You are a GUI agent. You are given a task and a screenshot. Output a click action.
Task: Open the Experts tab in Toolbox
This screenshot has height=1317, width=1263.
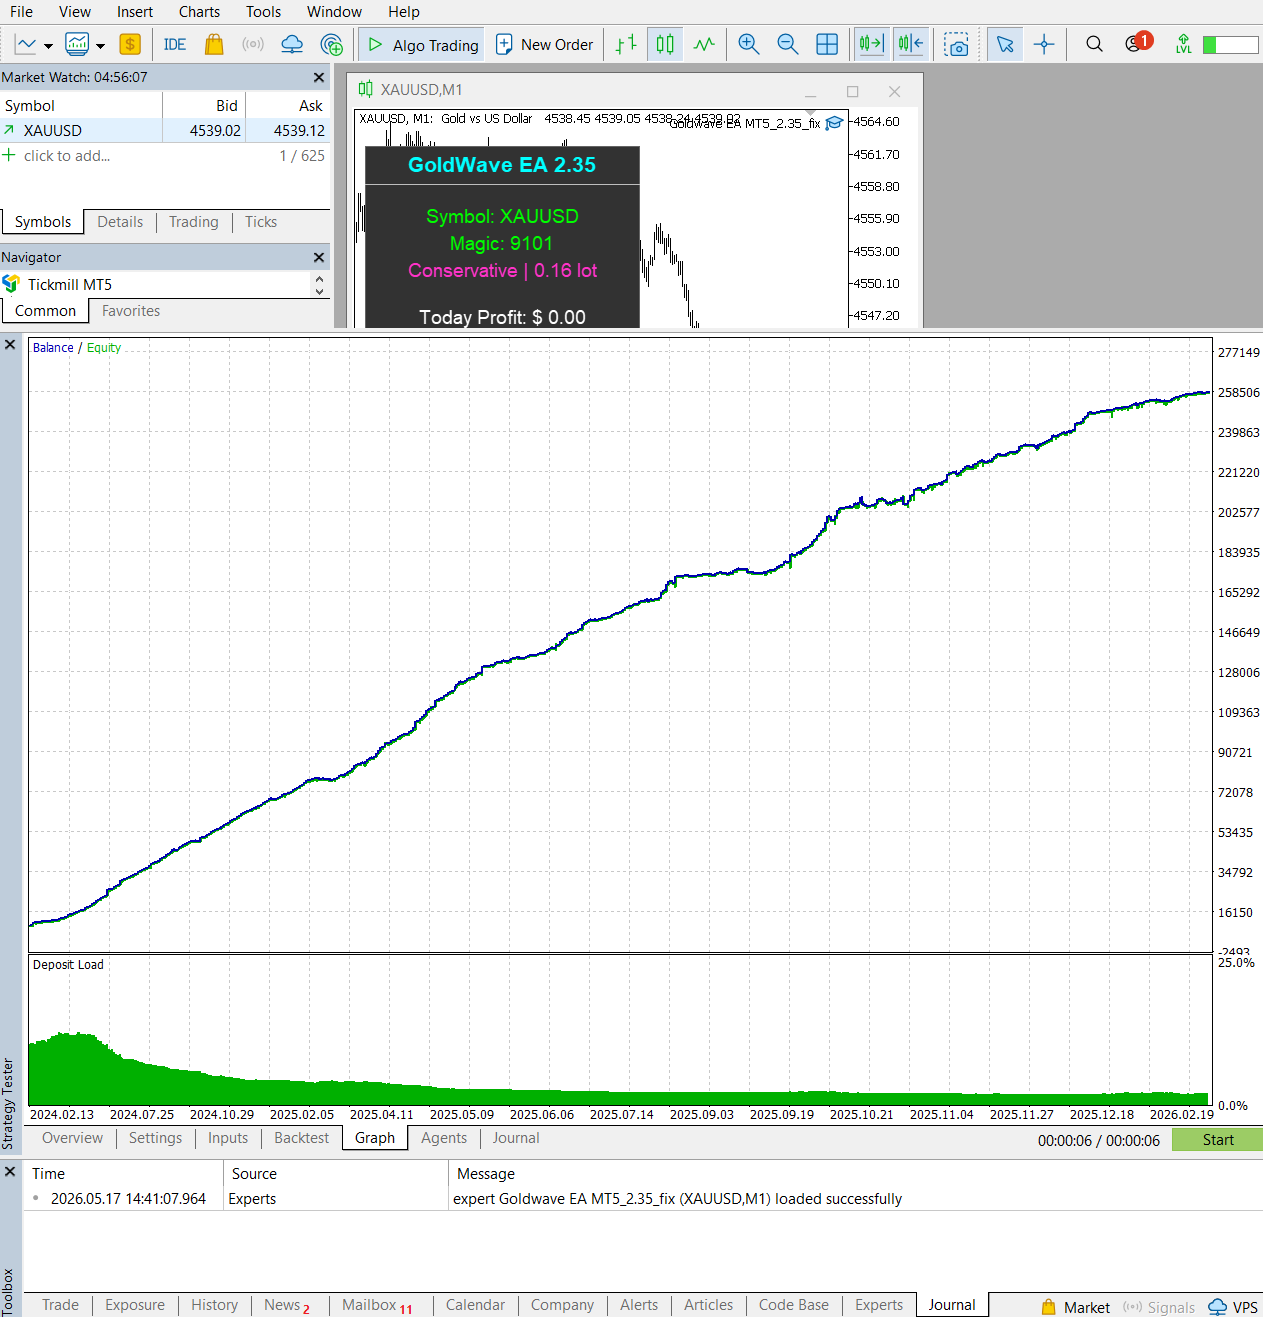tap(879, 1305)
